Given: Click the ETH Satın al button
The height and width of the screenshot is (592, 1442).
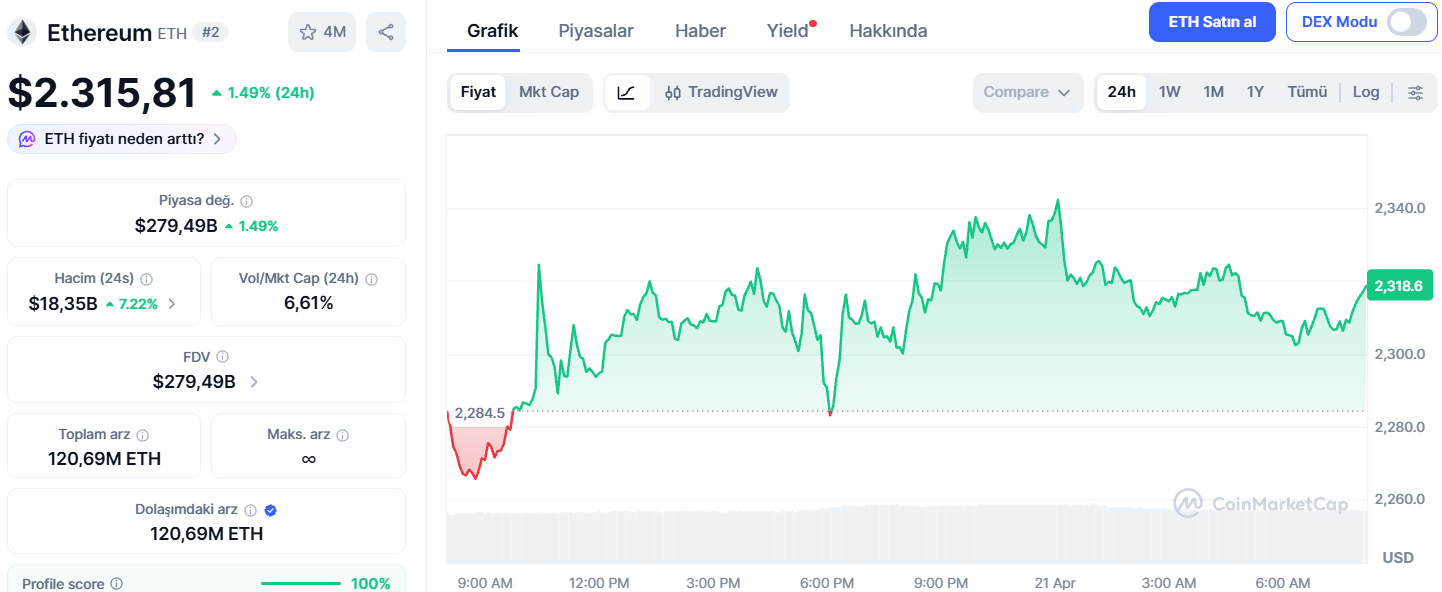Looking at the screenshot, I should click(x=1212, y=22).
